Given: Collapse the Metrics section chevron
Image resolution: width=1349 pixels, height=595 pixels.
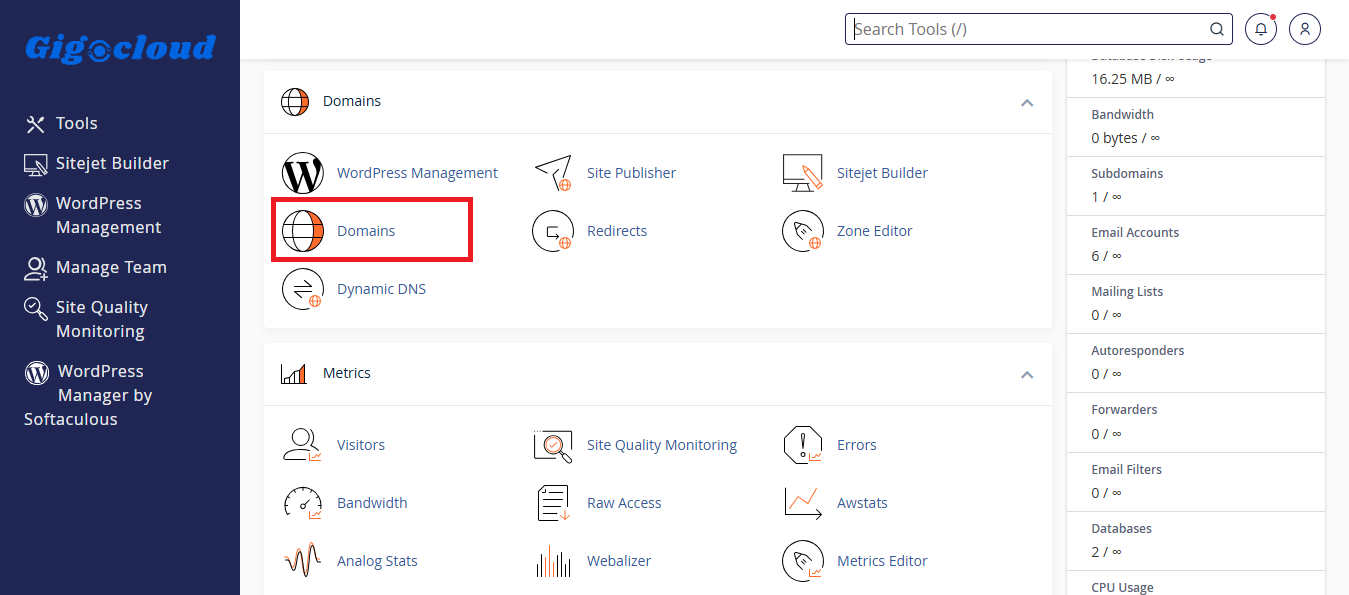Looking at the screenshot, I should coord(1026,375).
